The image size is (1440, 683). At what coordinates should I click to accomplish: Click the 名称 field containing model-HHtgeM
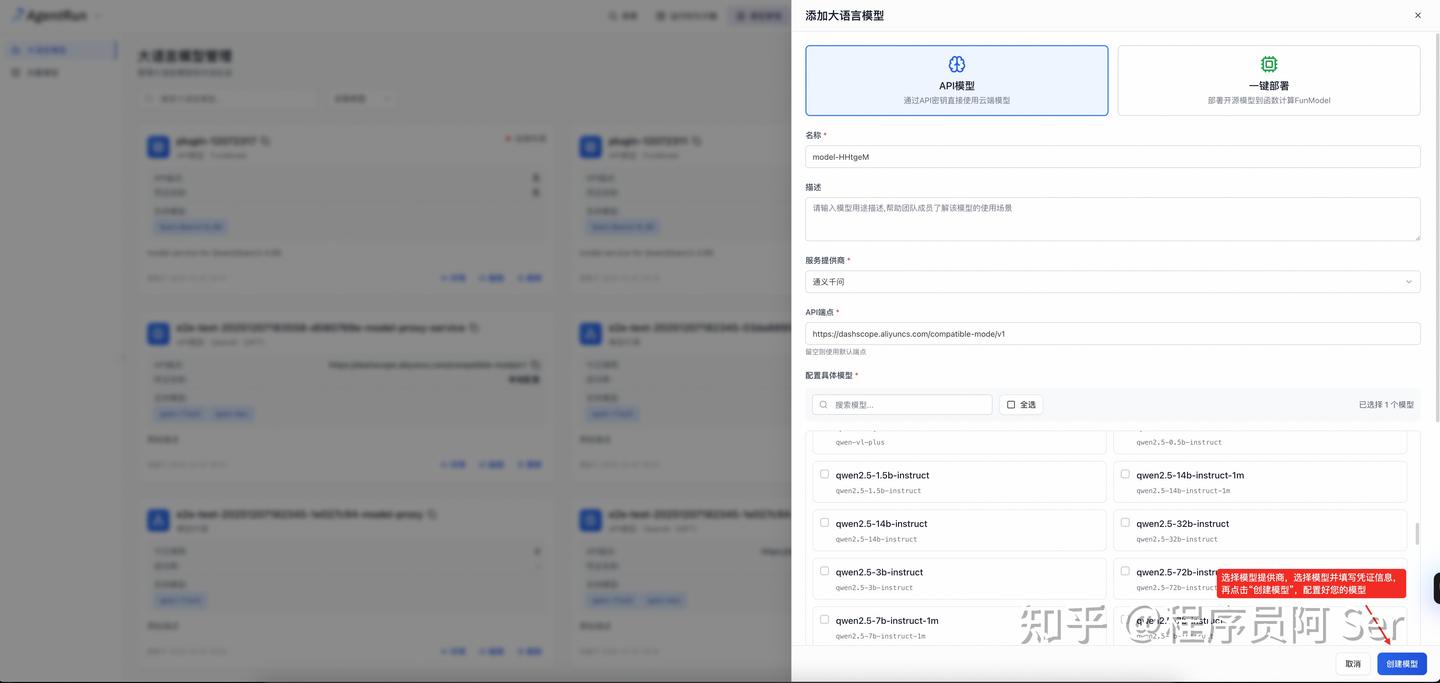point(1113,157)
